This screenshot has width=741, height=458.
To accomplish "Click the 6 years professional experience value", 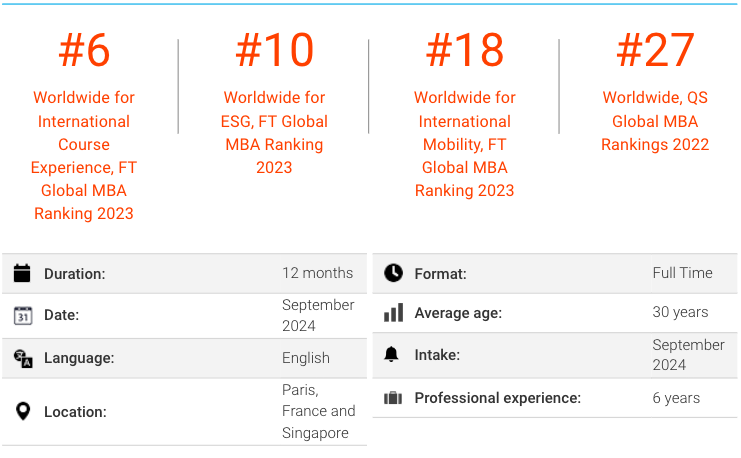I will point(676,398).
